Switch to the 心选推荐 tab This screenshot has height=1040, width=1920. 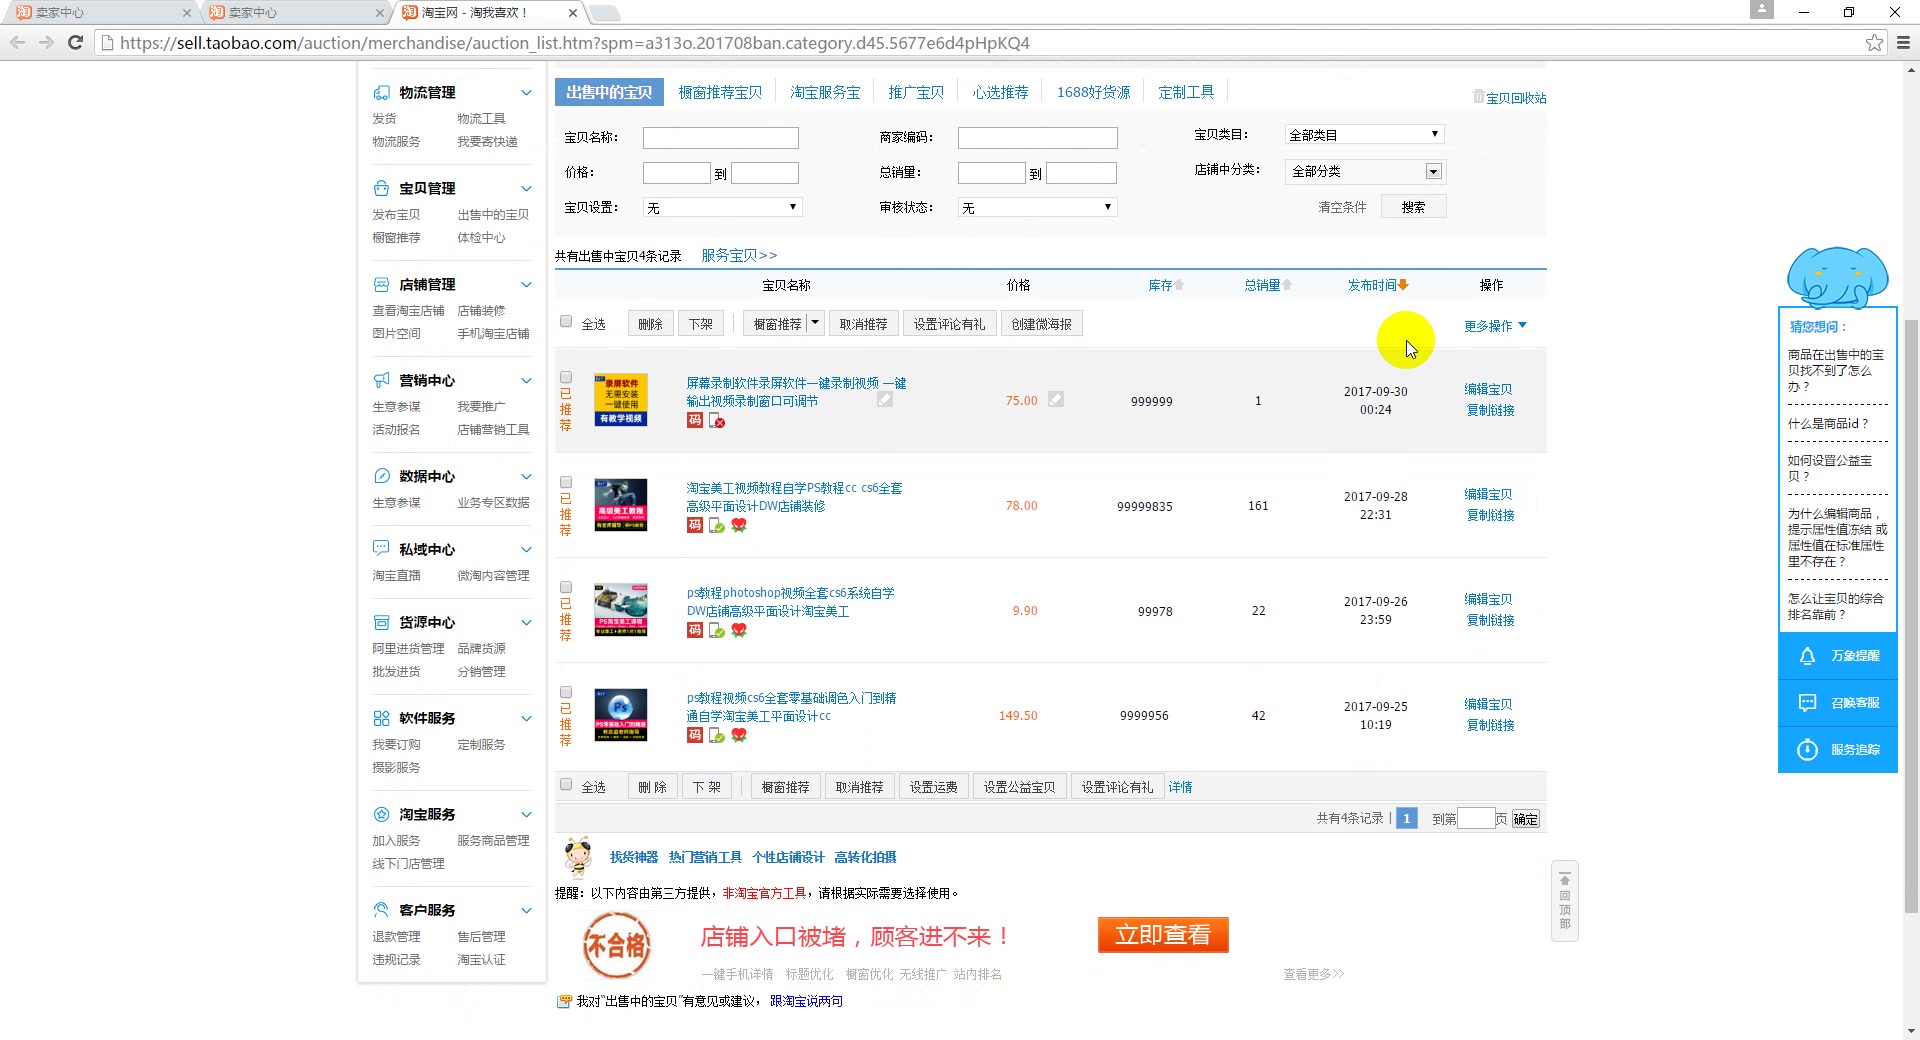pyautogui.click(x=1000, y=93)
